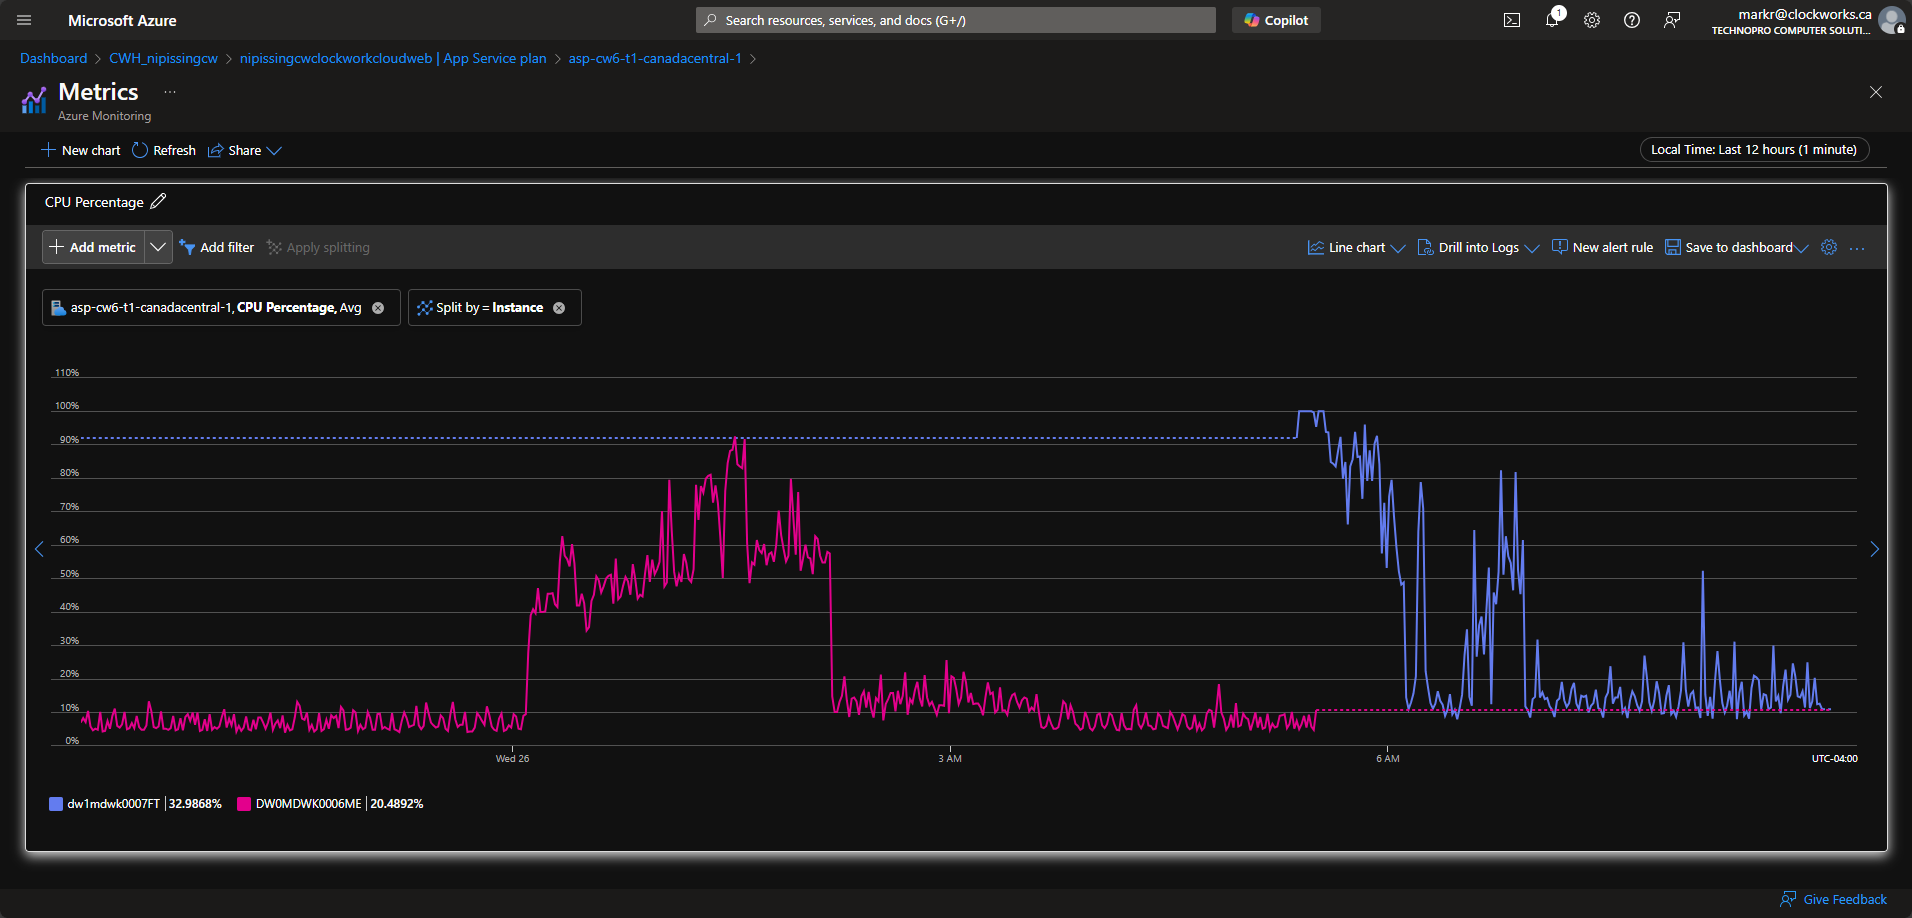
Task: Open chart more options ellipsis
Action: coord(1857,248)
